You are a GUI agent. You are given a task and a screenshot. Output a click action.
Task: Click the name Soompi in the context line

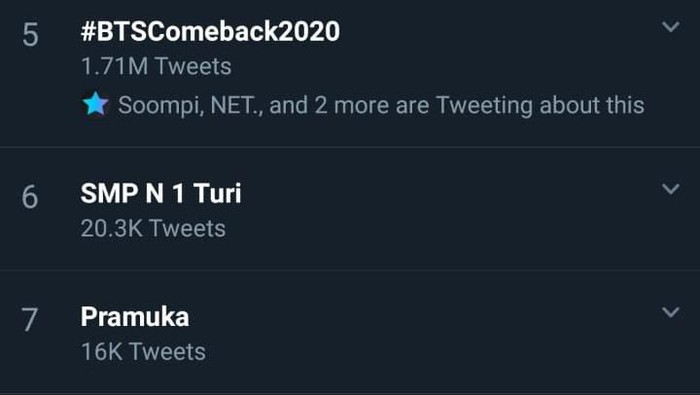click(x=161, y=106)
